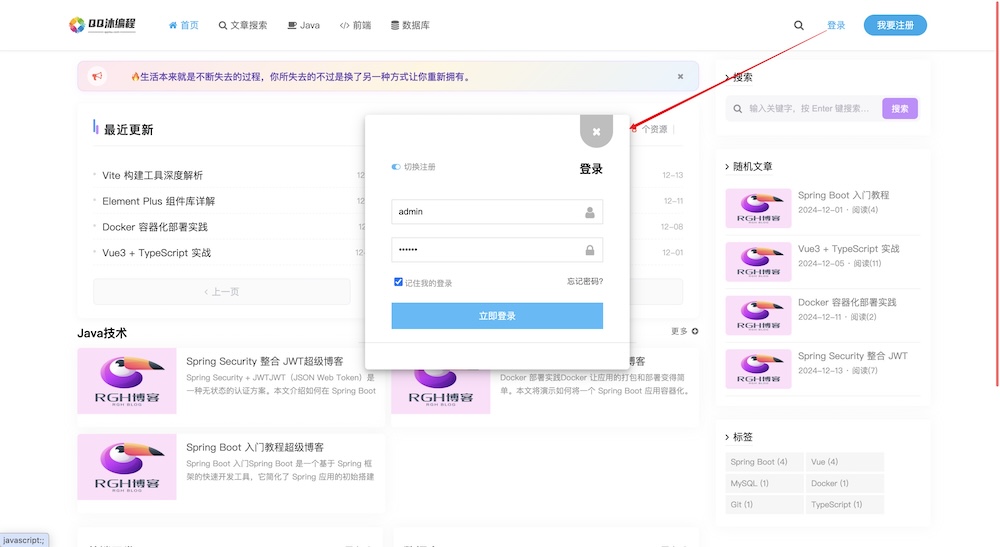Click the 登录 link in header
This screenshot has height=547, width=1000.
click(836, 26)
